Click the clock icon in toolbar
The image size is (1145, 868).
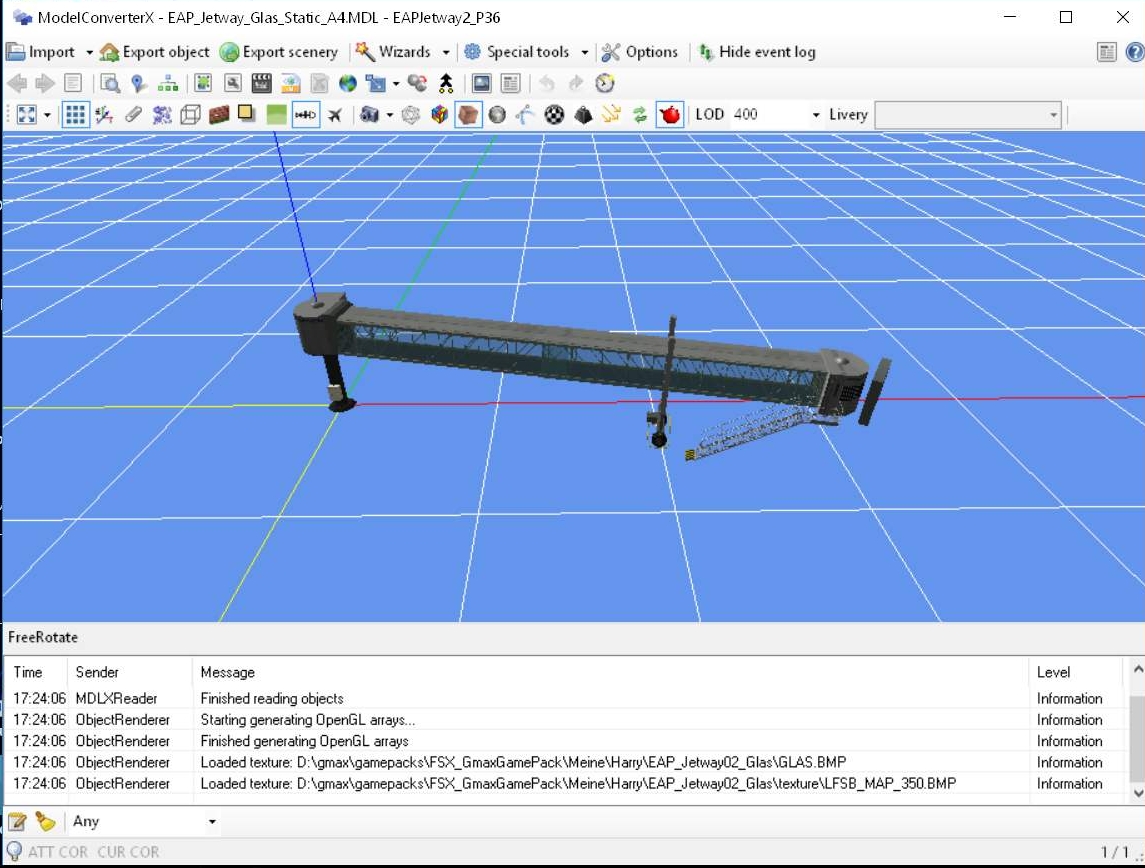tap(605, 83)
